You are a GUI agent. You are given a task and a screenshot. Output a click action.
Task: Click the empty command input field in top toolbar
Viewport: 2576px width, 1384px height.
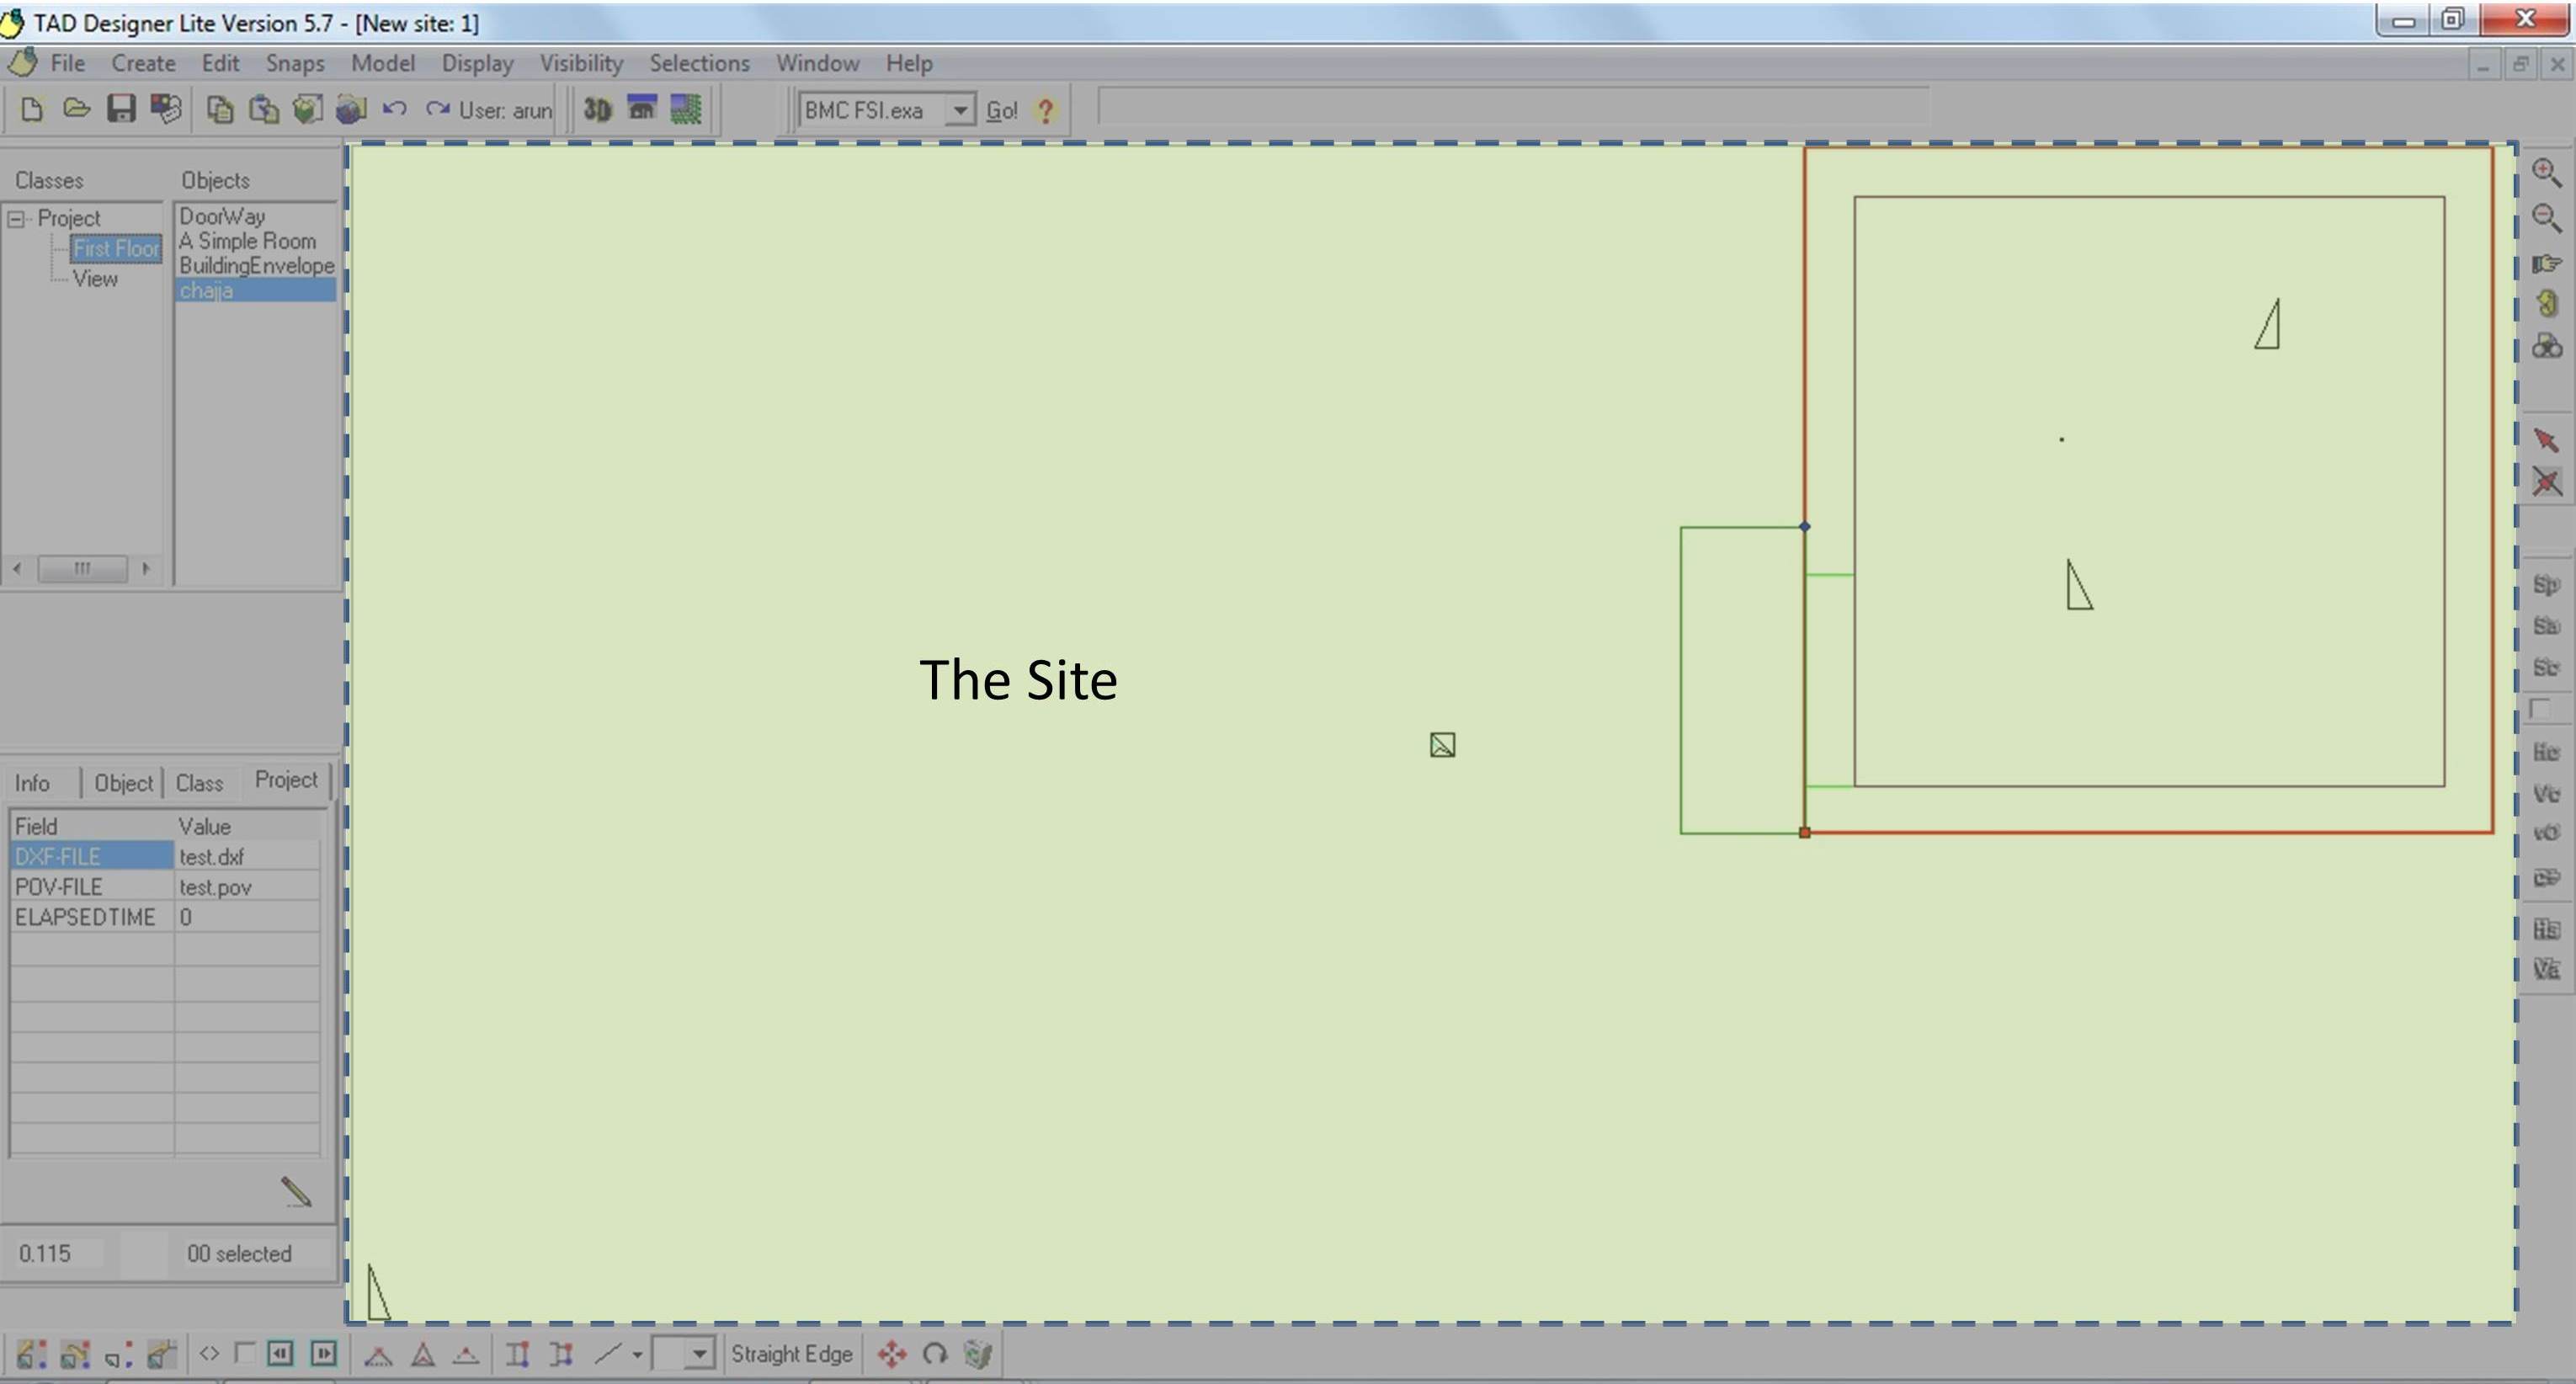1512,106
